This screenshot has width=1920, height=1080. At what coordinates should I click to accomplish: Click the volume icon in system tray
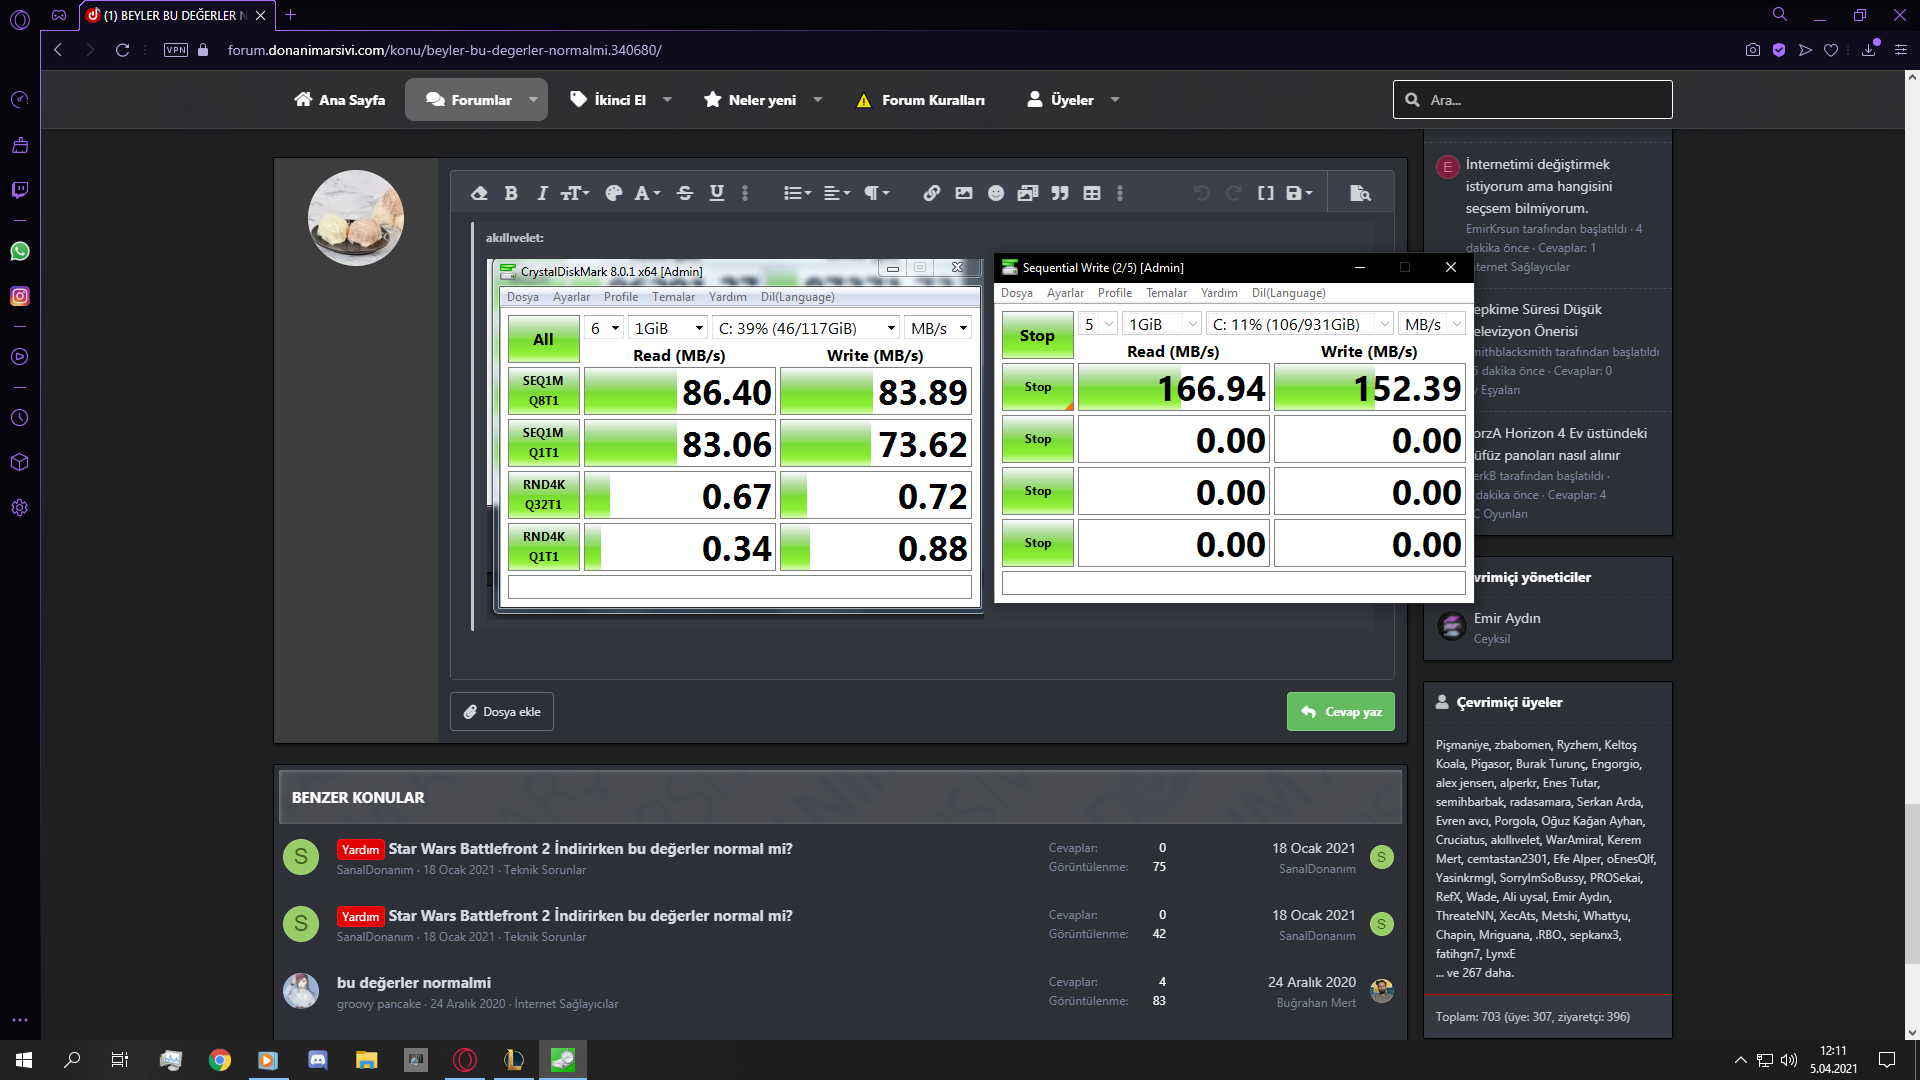click(1788, 1060)
